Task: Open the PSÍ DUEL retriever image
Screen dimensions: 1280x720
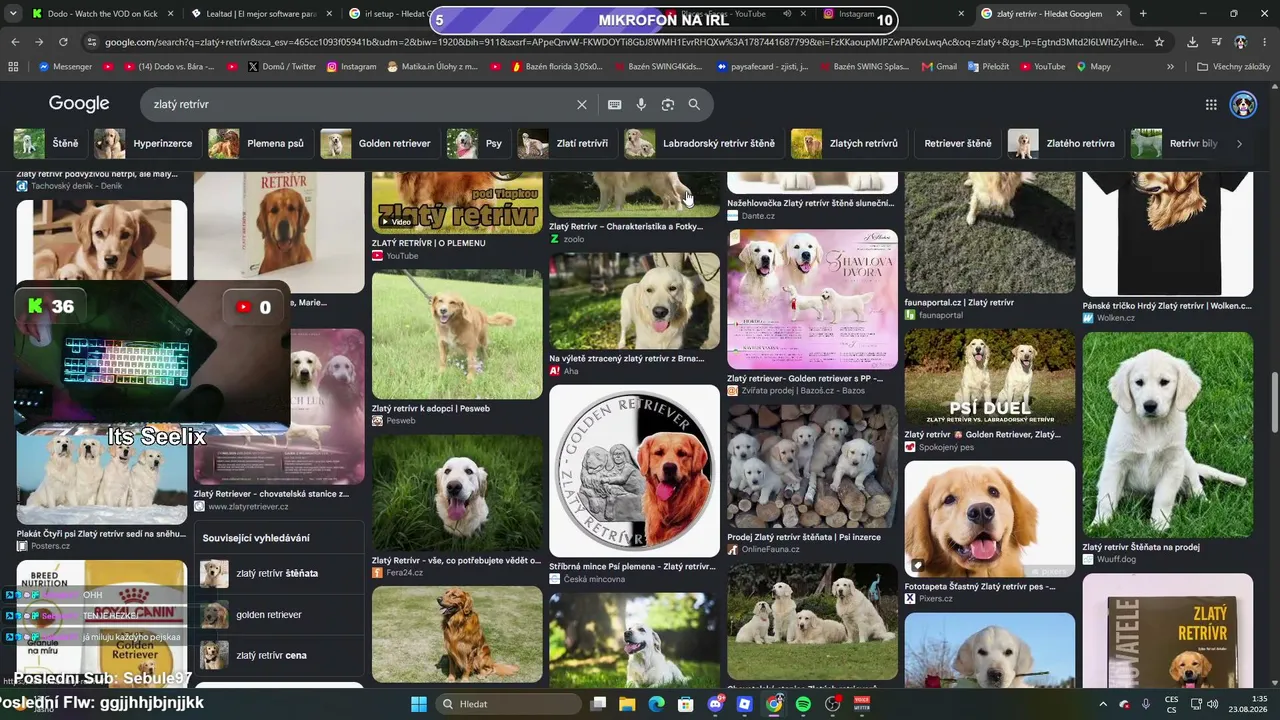Action: pyautogui.click(x=990, y=377)
